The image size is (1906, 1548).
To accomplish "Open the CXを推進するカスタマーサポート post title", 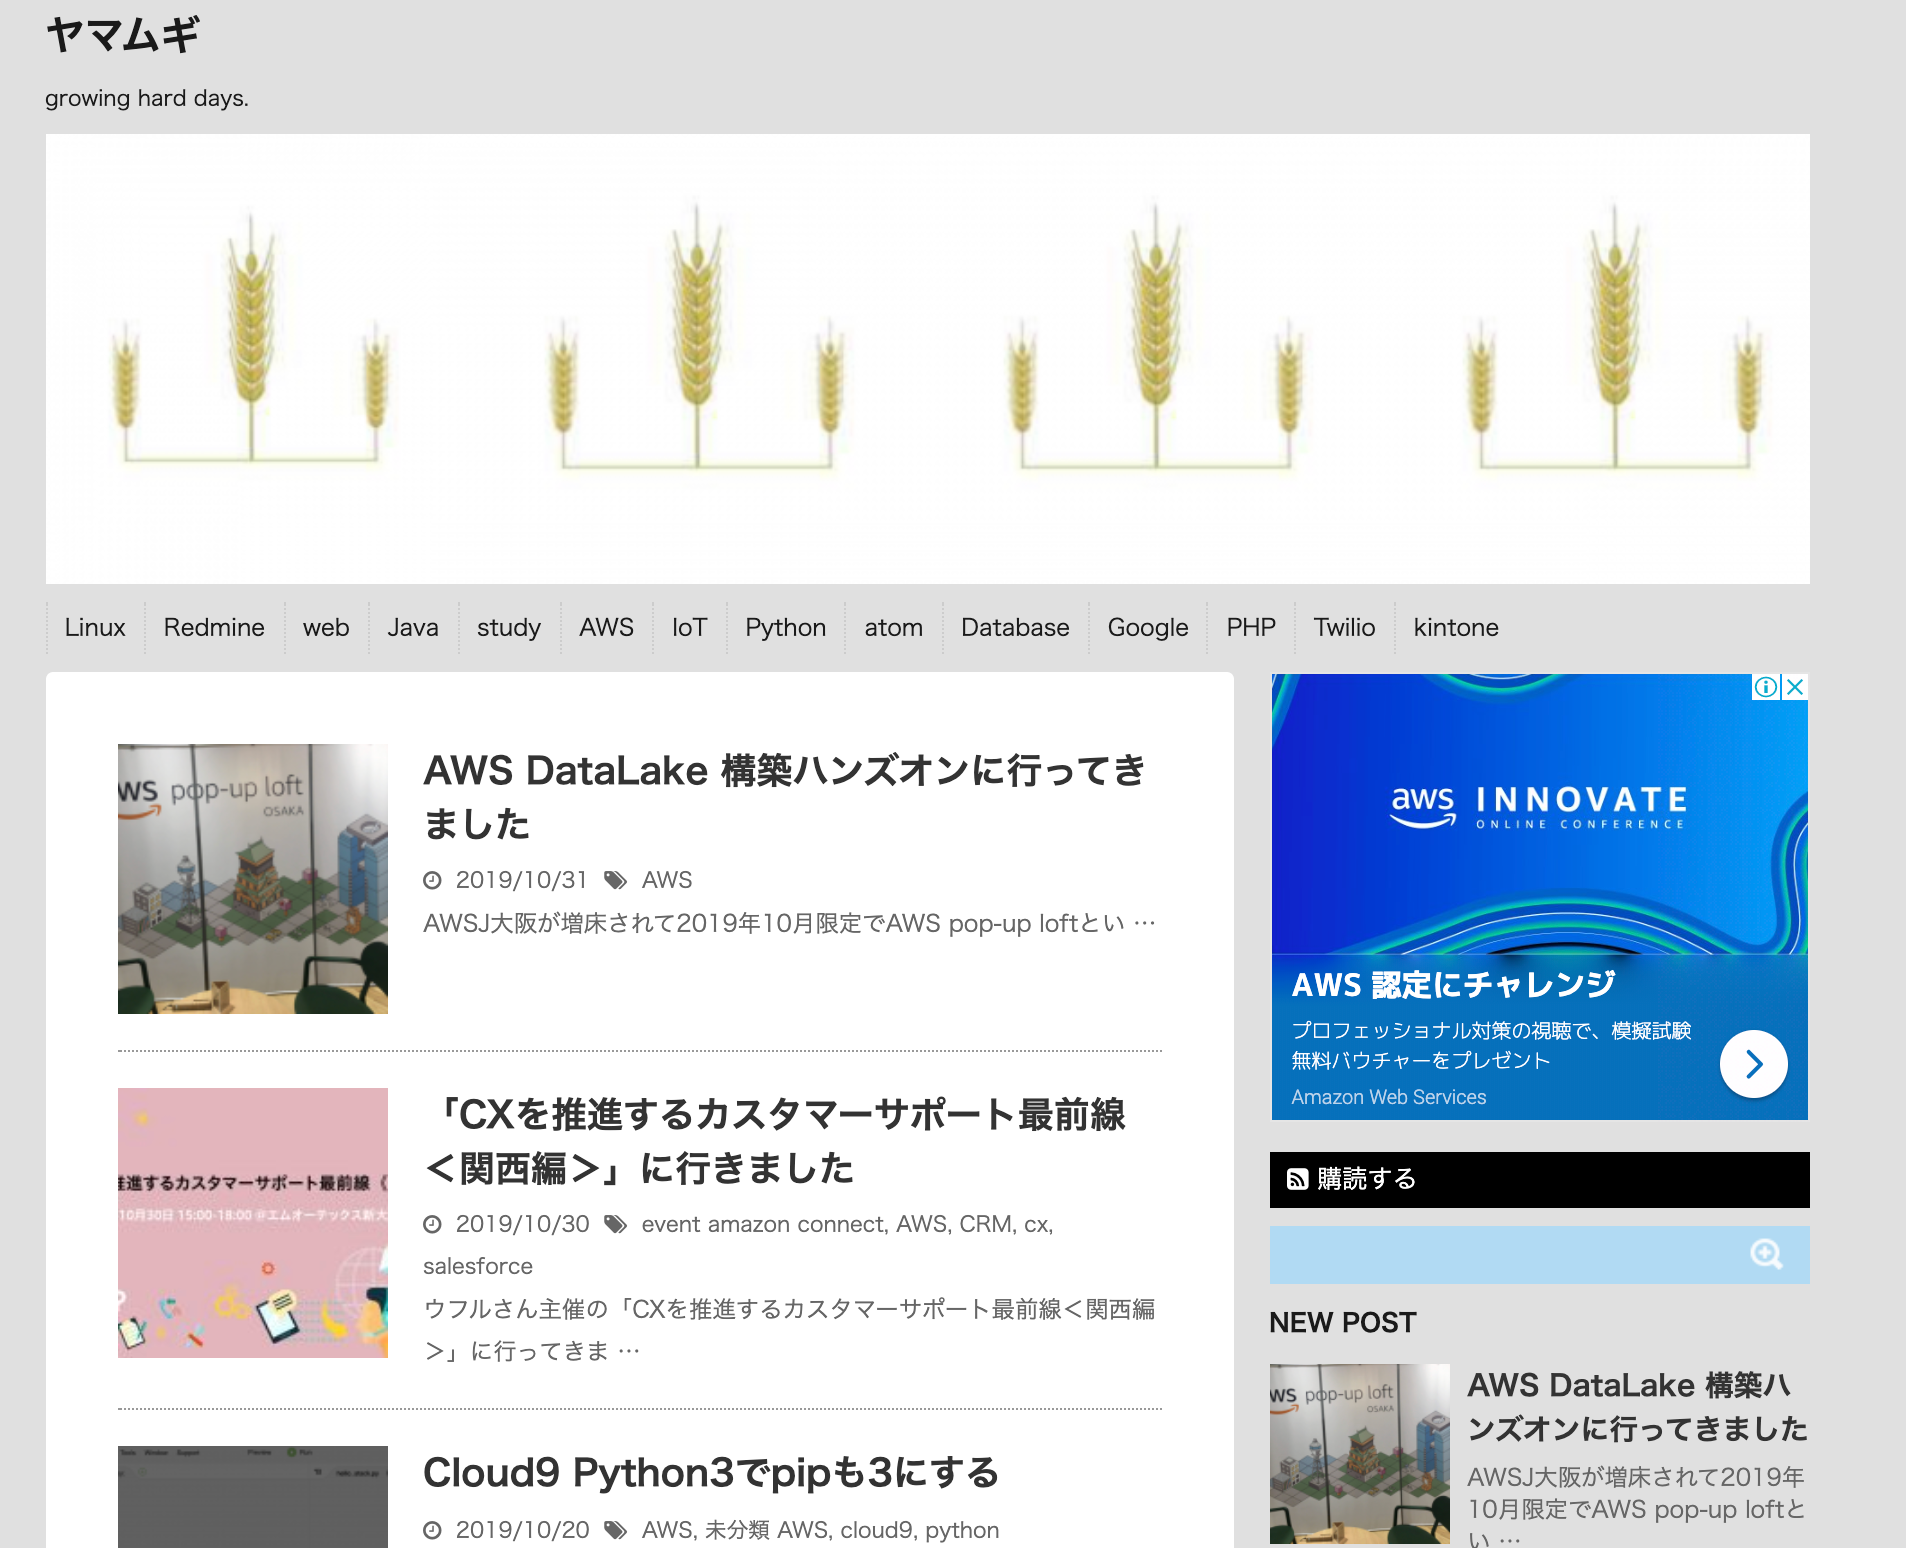I will coord(774,1141).
